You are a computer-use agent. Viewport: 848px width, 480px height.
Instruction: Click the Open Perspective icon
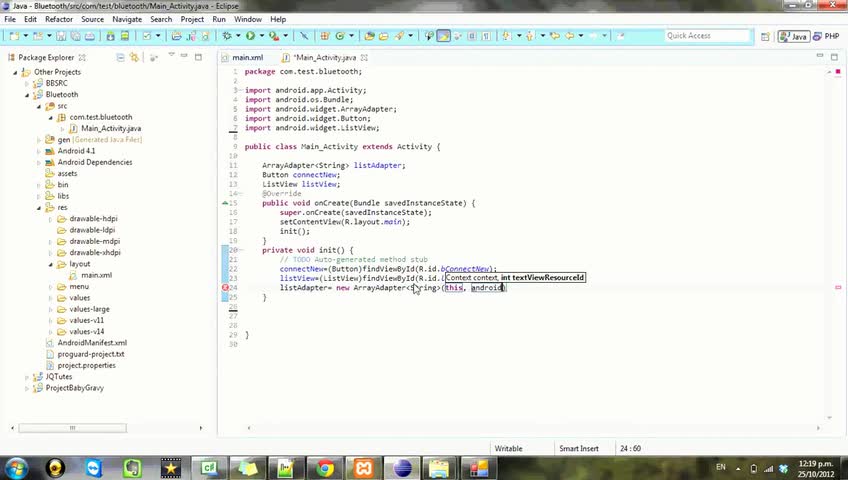tap(765, 36)
